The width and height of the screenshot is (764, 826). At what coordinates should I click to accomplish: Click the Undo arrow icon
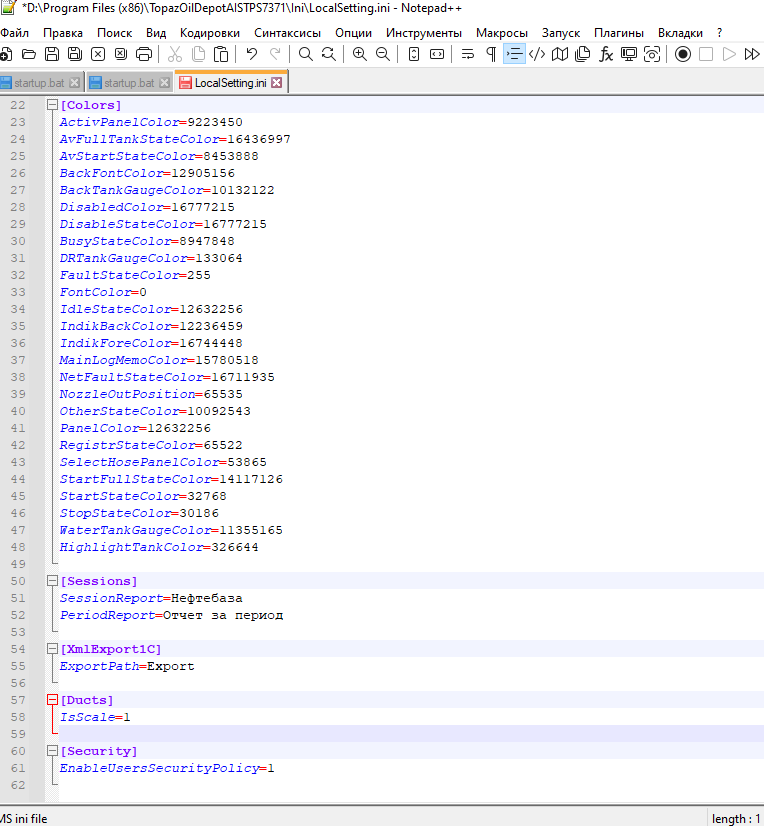251,54
